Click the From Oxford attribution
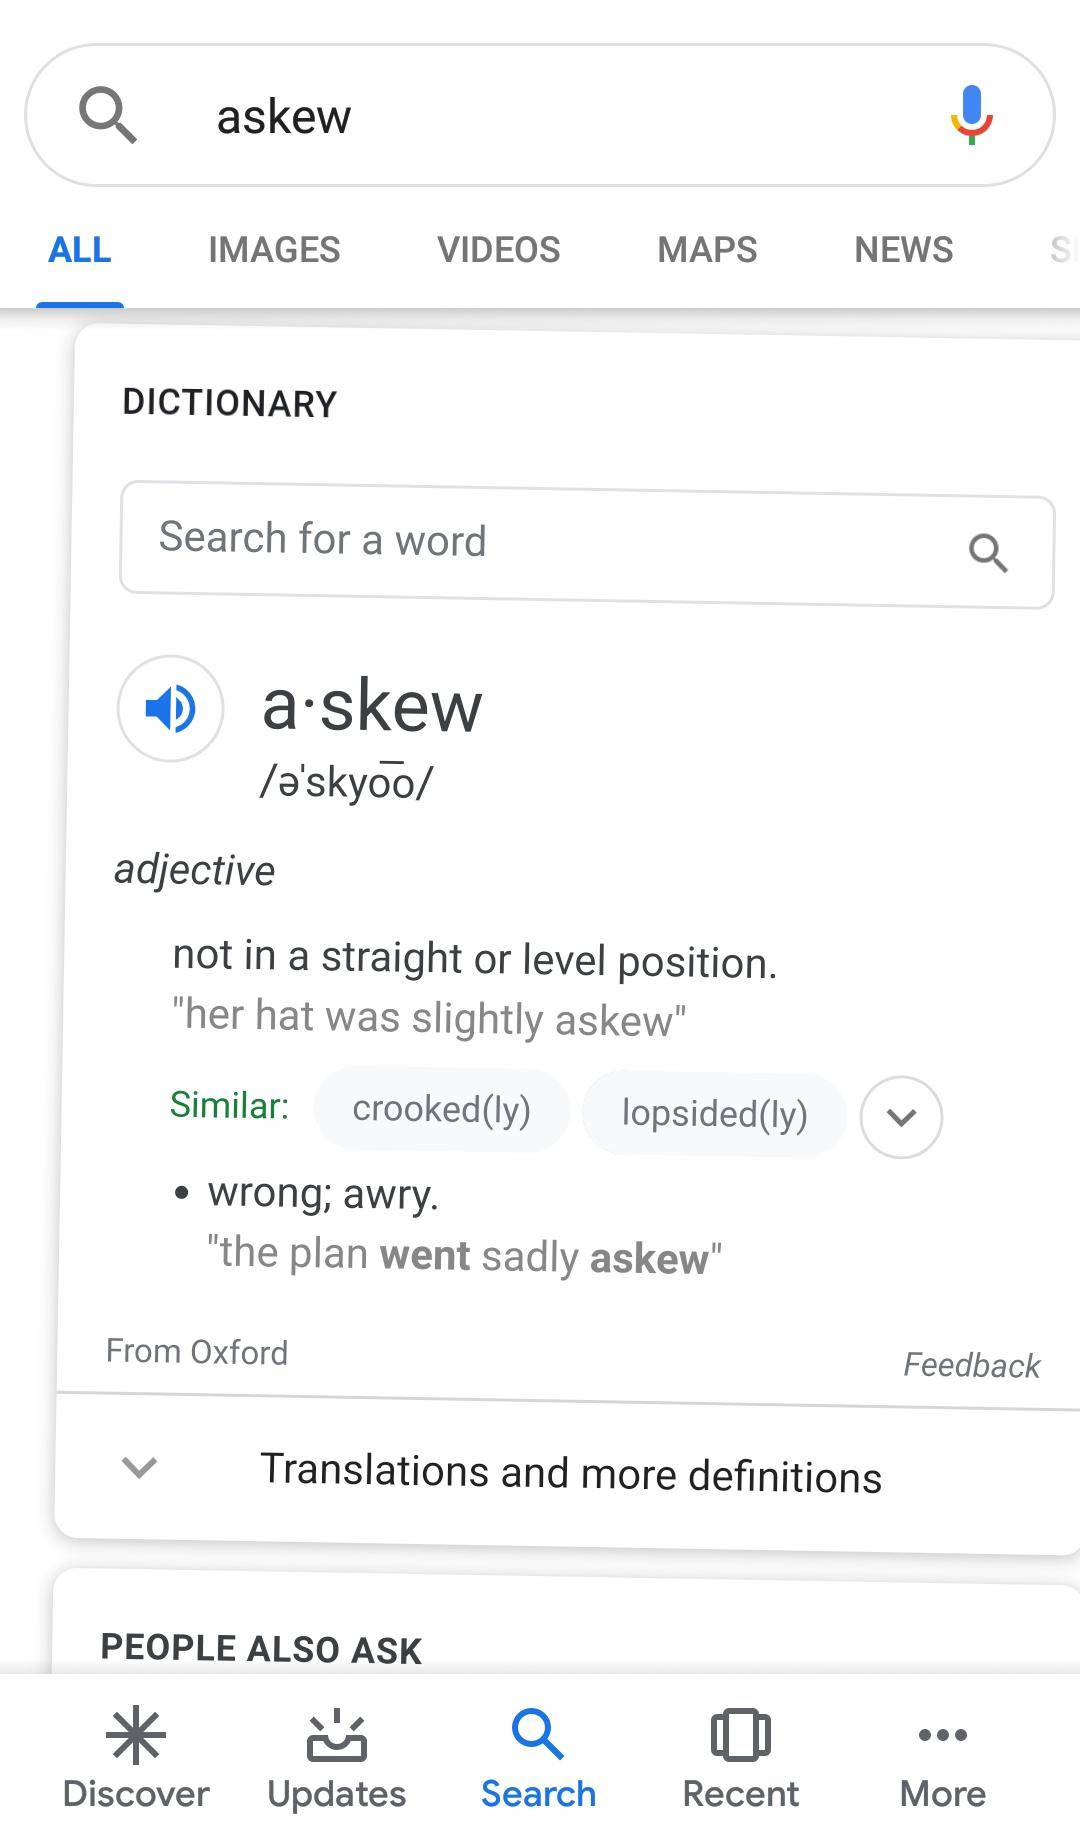This screenshot has height=1842, width=1080. click(x=197, y=1352)
